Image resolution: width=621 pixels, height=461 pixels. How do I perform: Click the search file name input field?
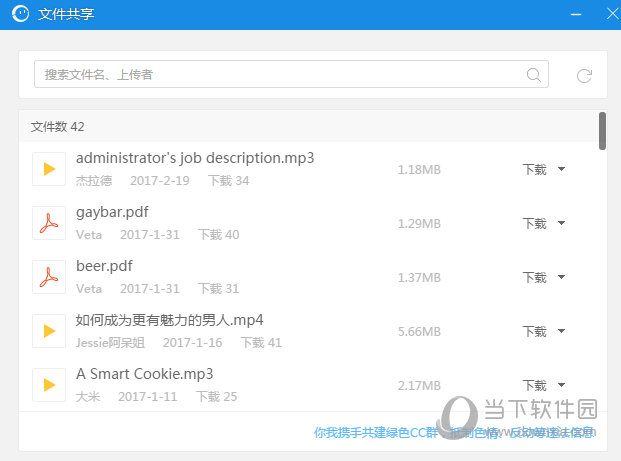pos(291,74)
